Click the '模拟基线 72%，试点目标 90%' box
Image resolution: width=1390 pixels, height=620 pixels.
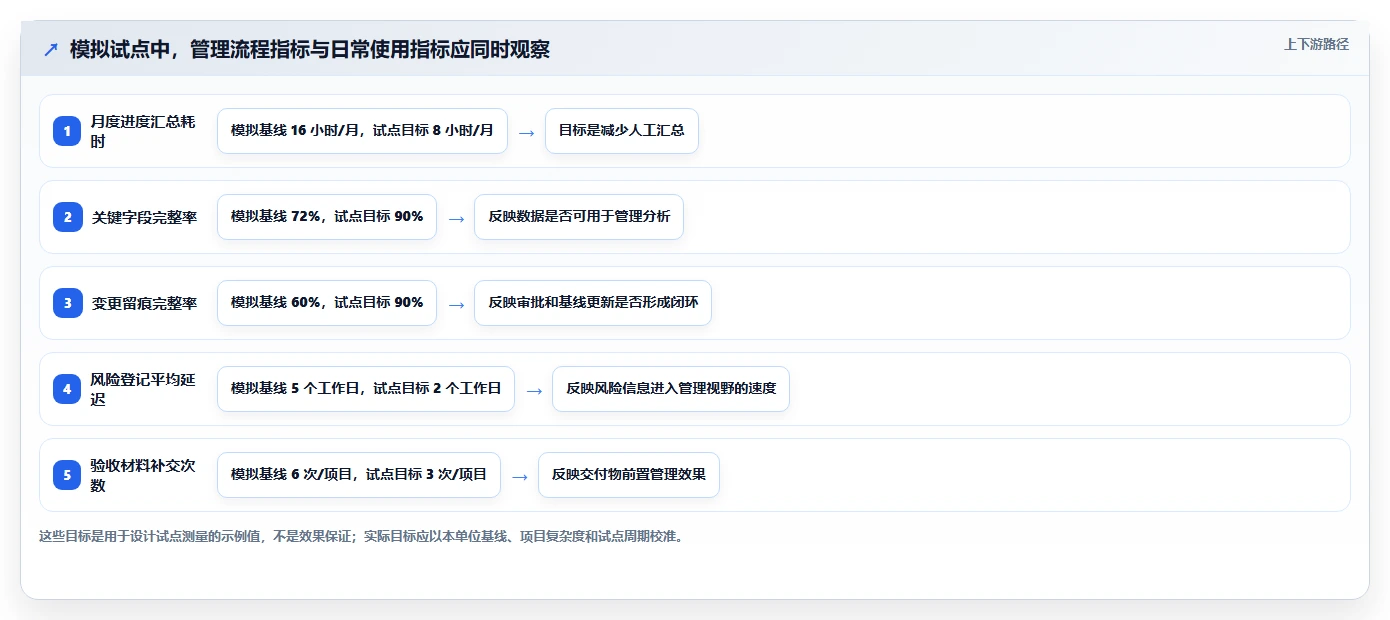(327, 217)
